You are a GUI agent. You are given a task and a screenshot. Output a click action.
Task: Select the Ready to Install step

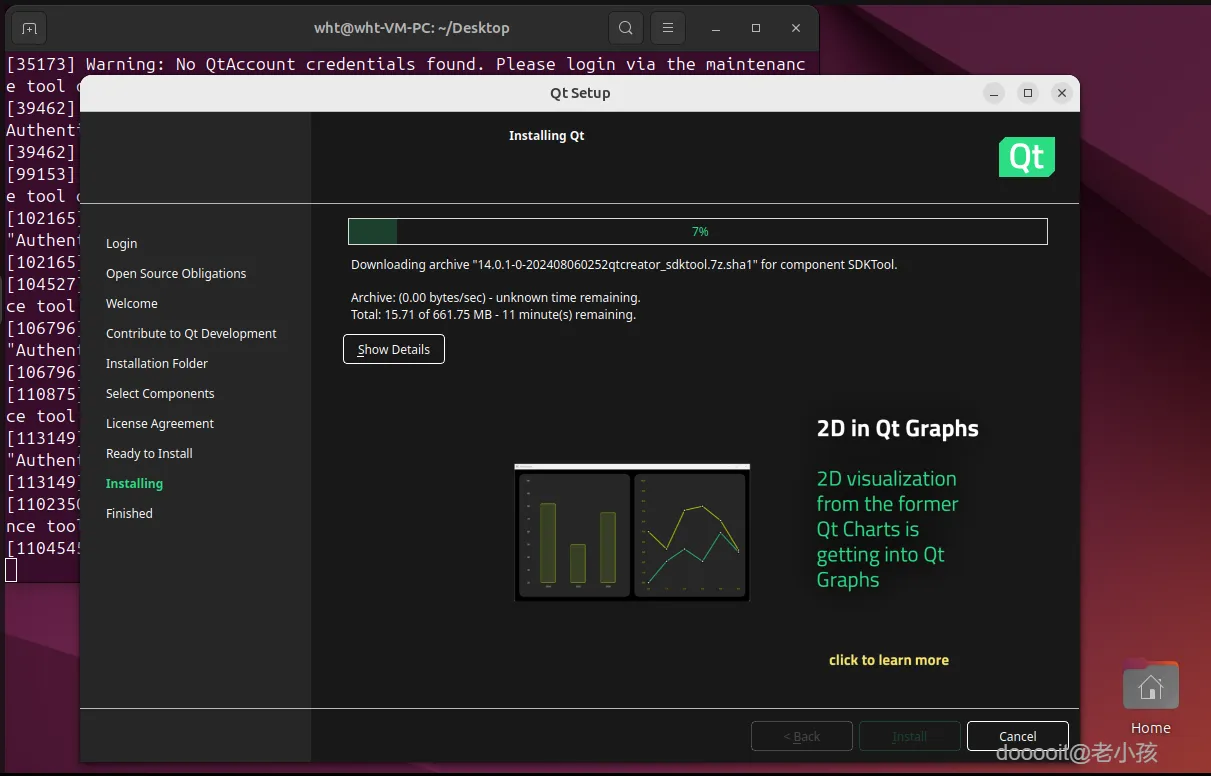point(149,453)
